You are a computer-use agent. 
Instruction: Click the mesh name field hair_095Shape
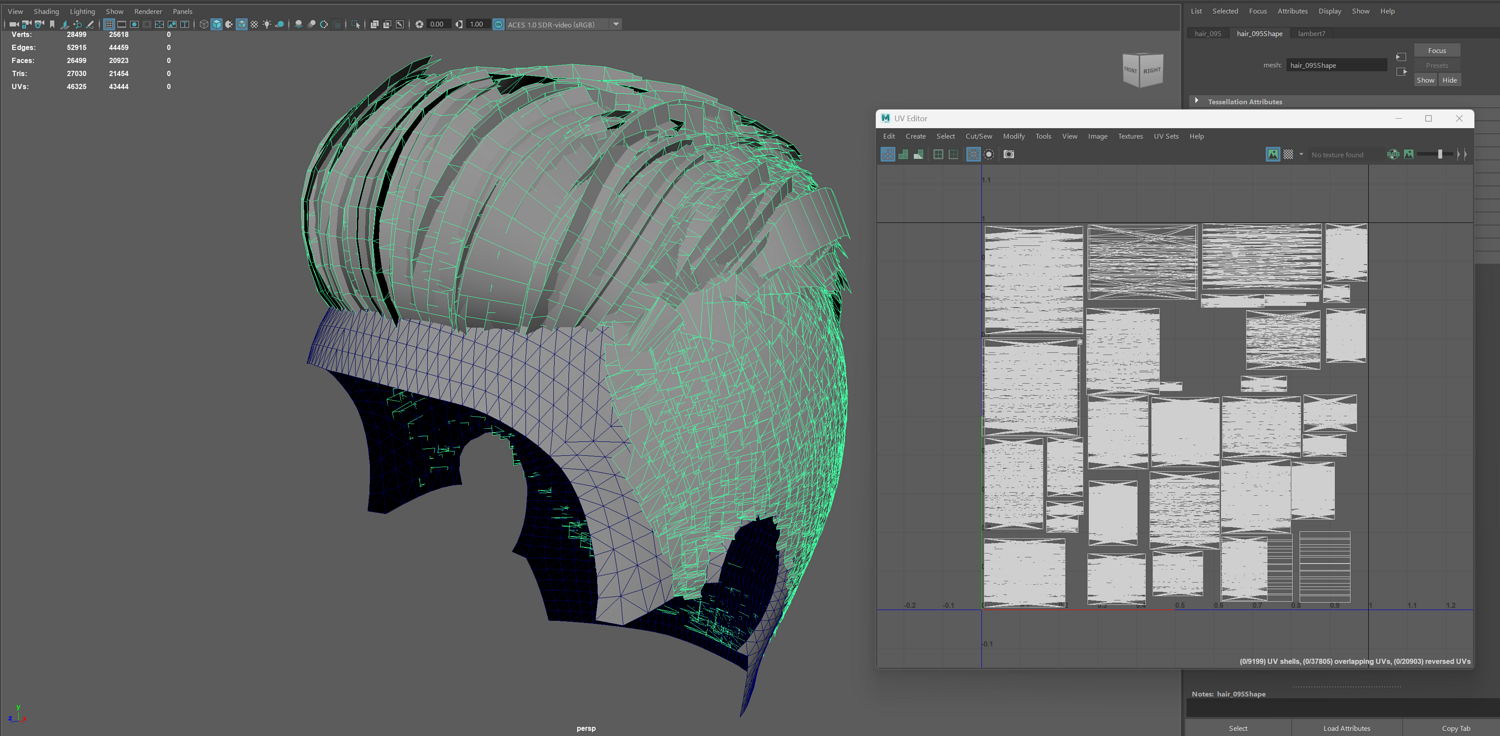[x=1337, y=65]
